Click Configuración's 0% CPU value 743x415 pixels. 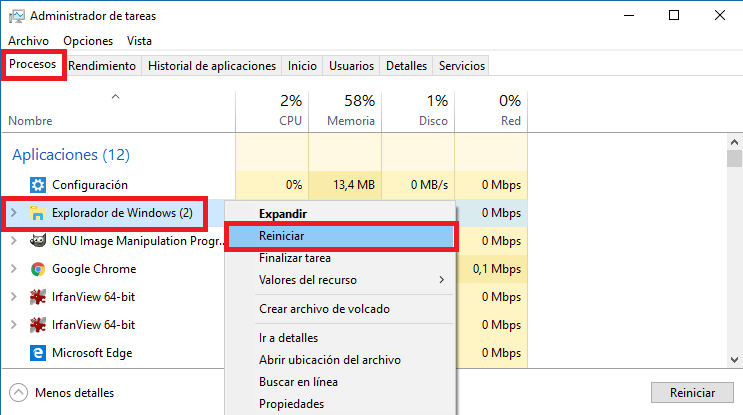294,185
